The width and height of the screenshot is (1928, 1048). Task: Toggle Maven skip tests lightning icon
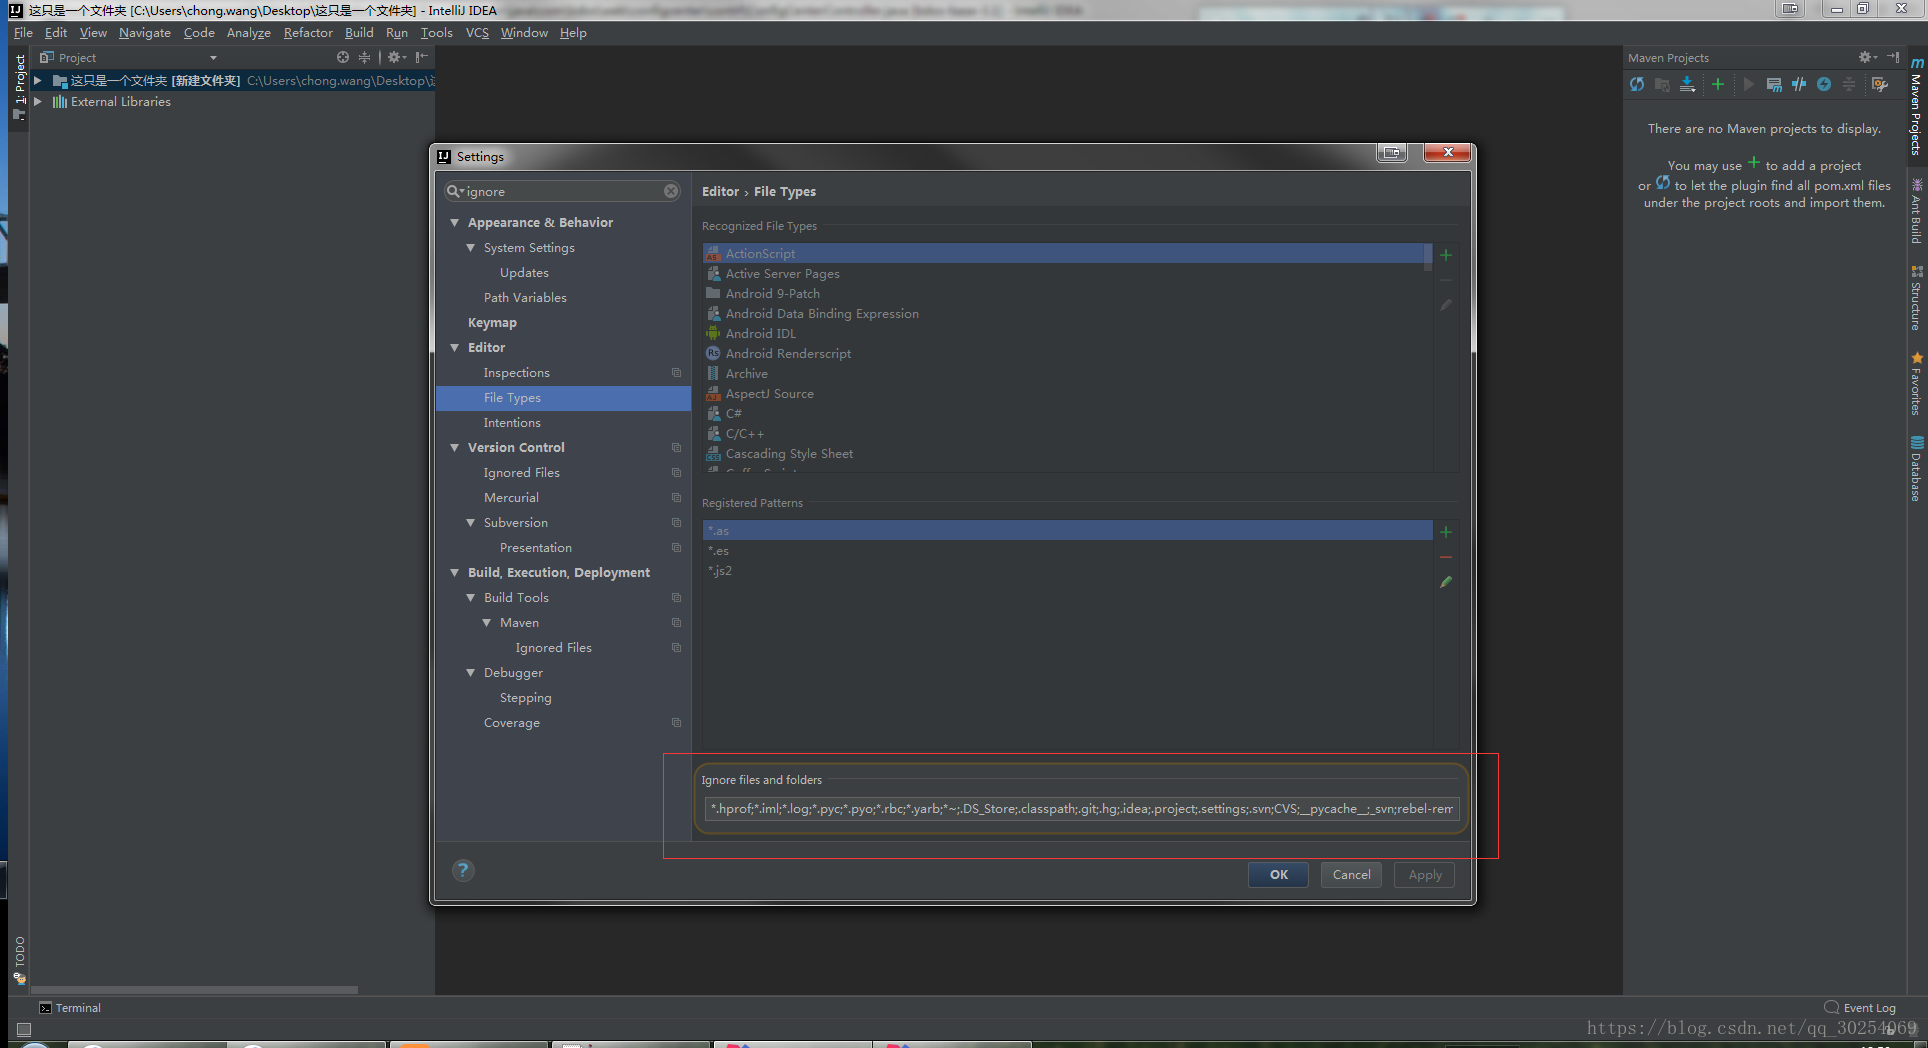point(1824,85)
